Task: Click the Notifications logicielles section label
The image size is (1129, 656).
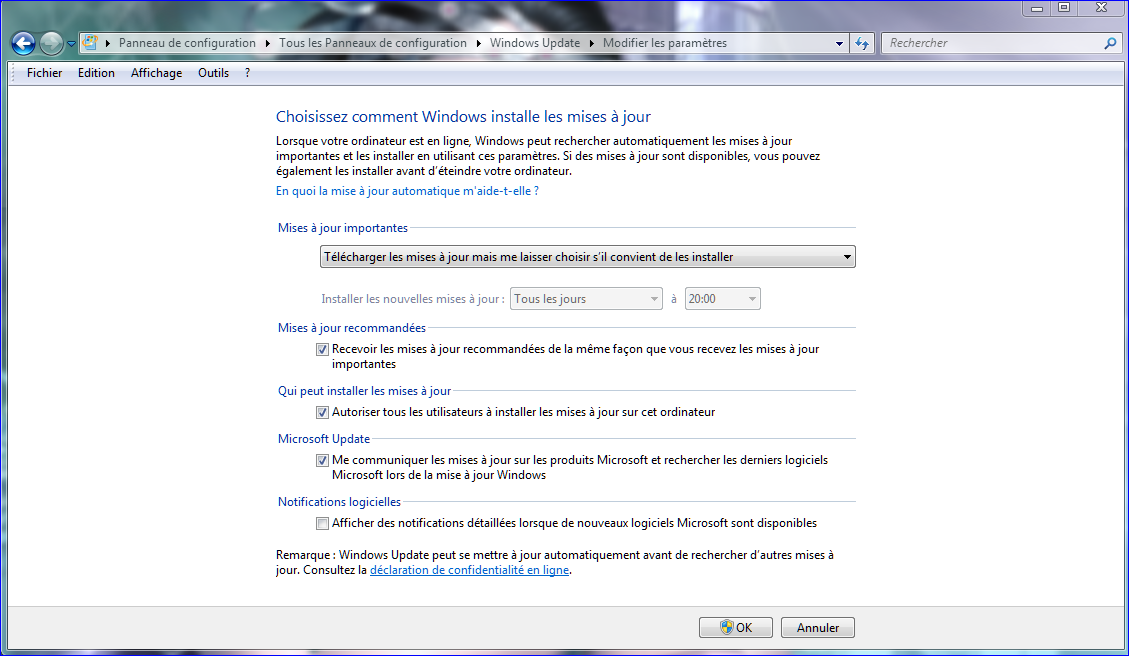Action: pyautogui.click(x=339, y=502)
